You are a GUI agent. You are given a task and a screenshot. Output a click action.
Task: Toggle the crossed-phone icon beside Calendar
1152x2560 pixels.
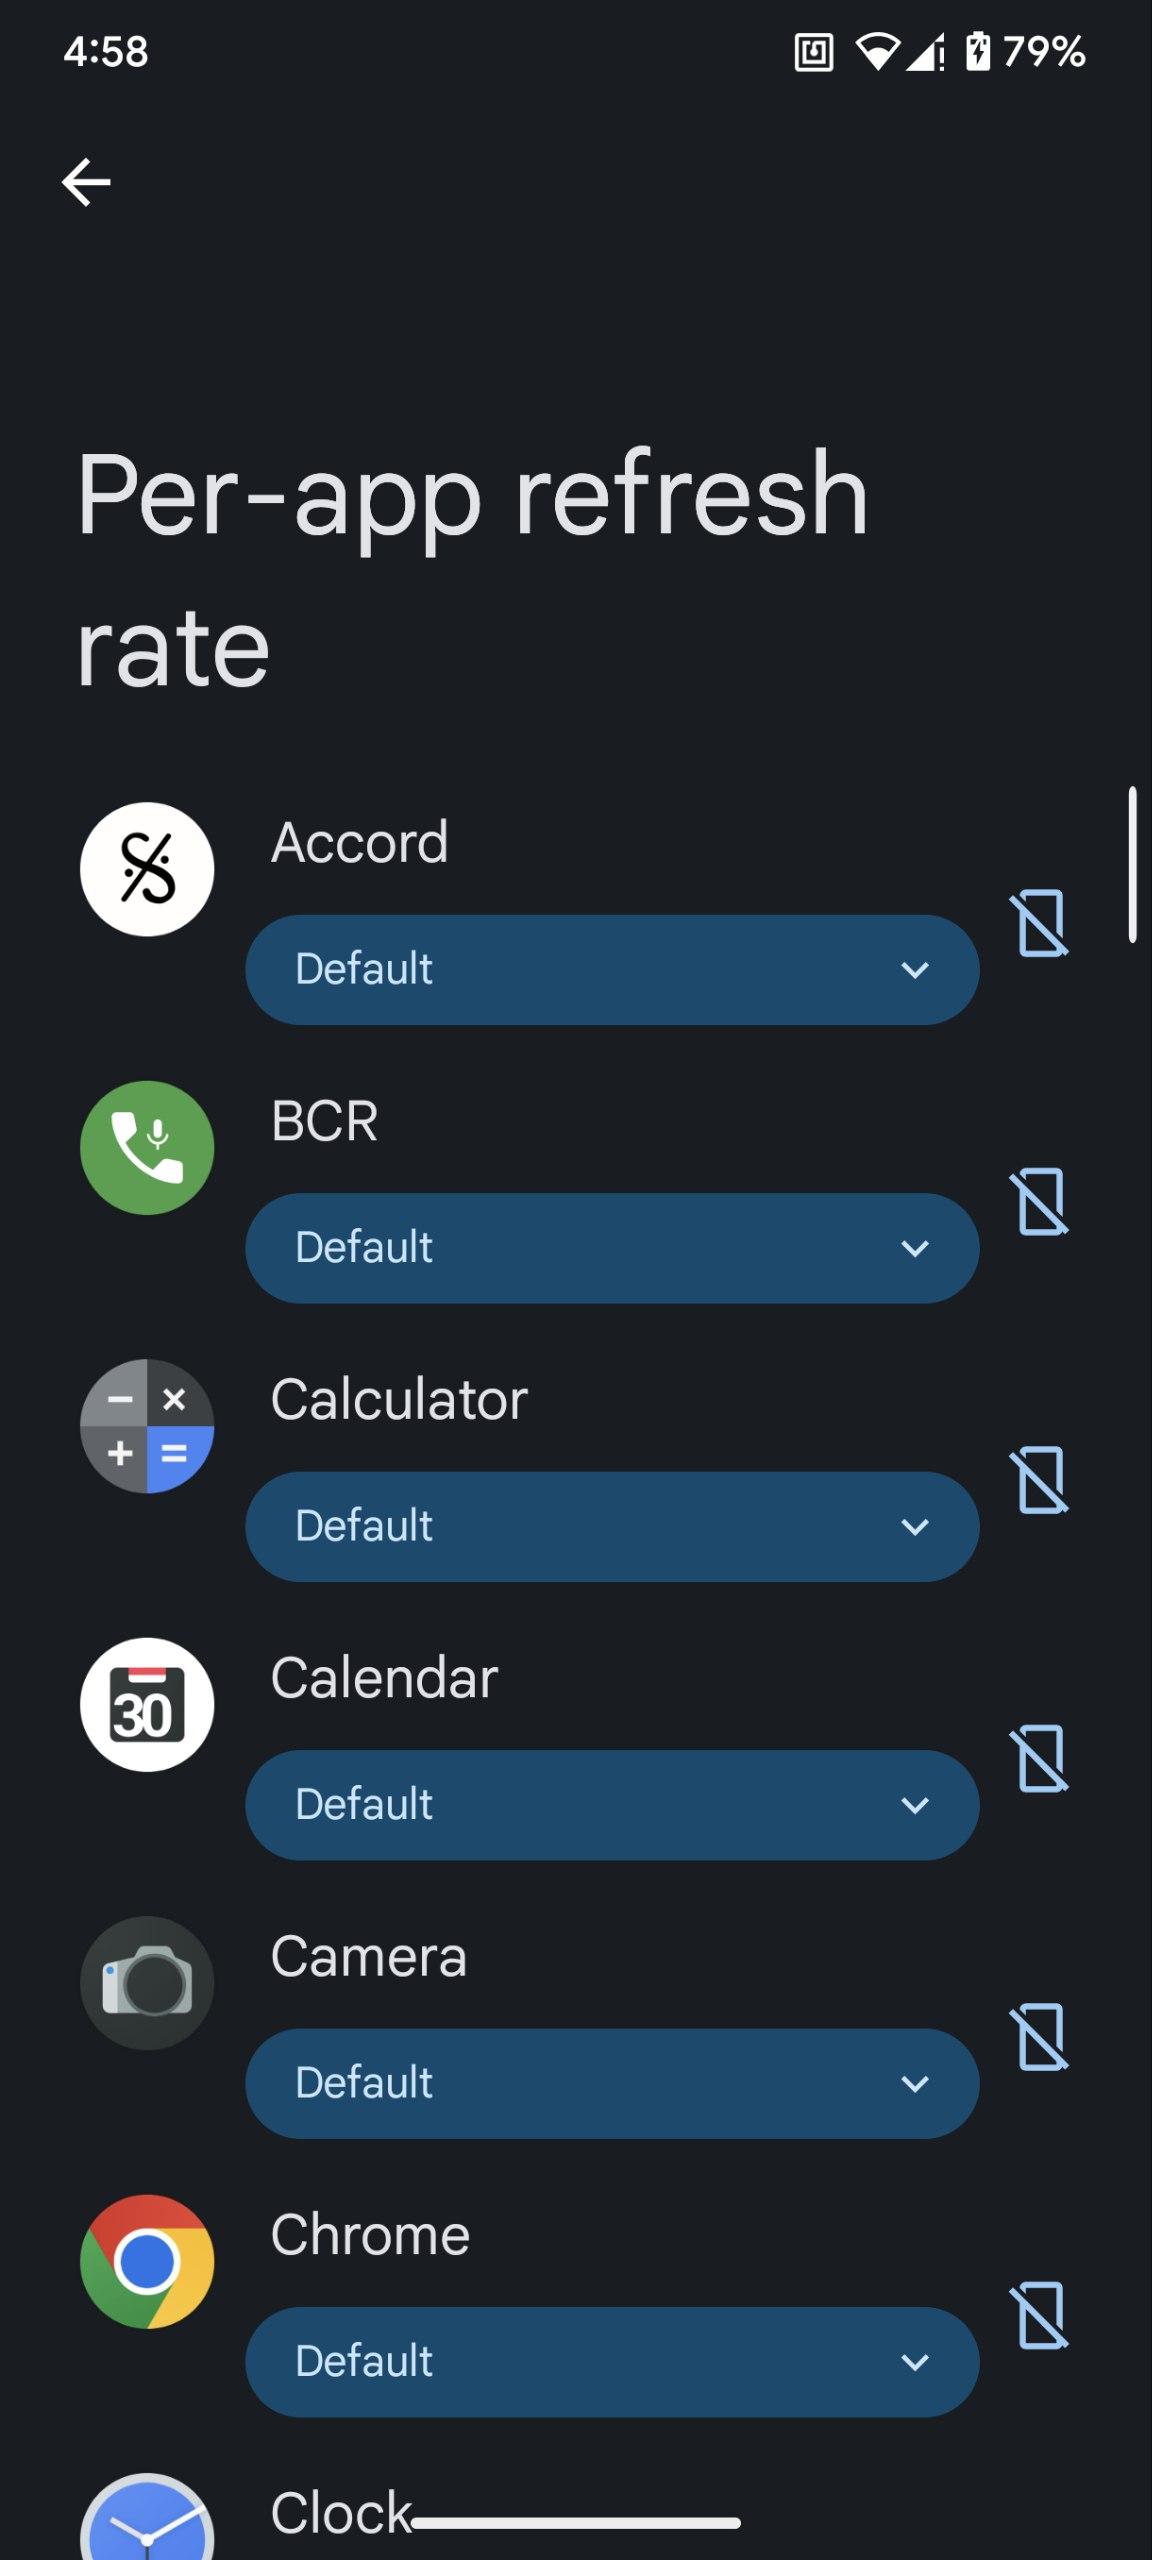(x=1040, y=1758)
